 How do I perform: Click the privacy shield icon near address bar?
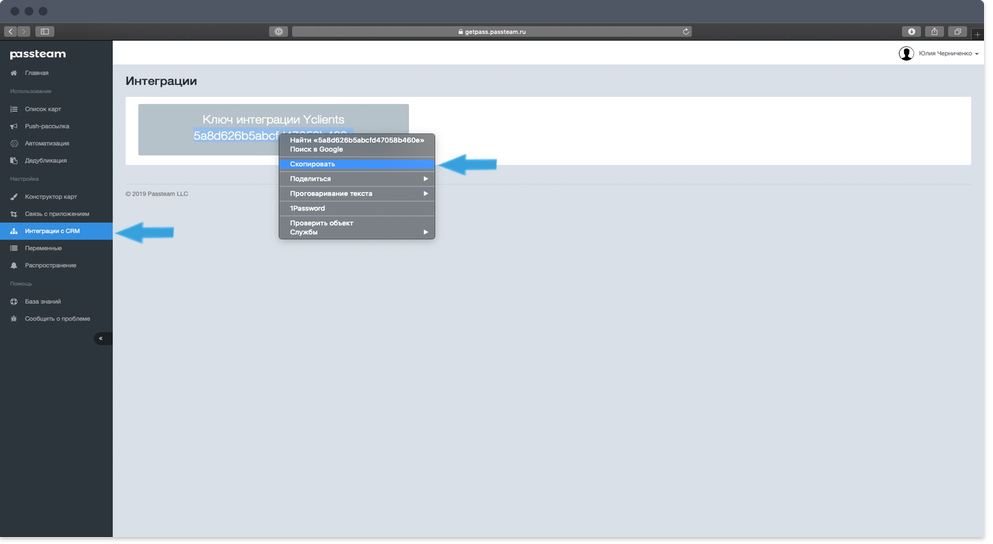pos(278,31)
